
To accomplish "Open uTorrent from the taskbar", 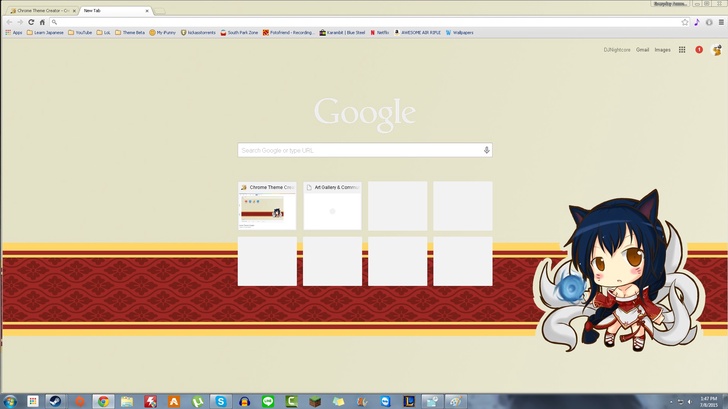I will coord(197,401).
